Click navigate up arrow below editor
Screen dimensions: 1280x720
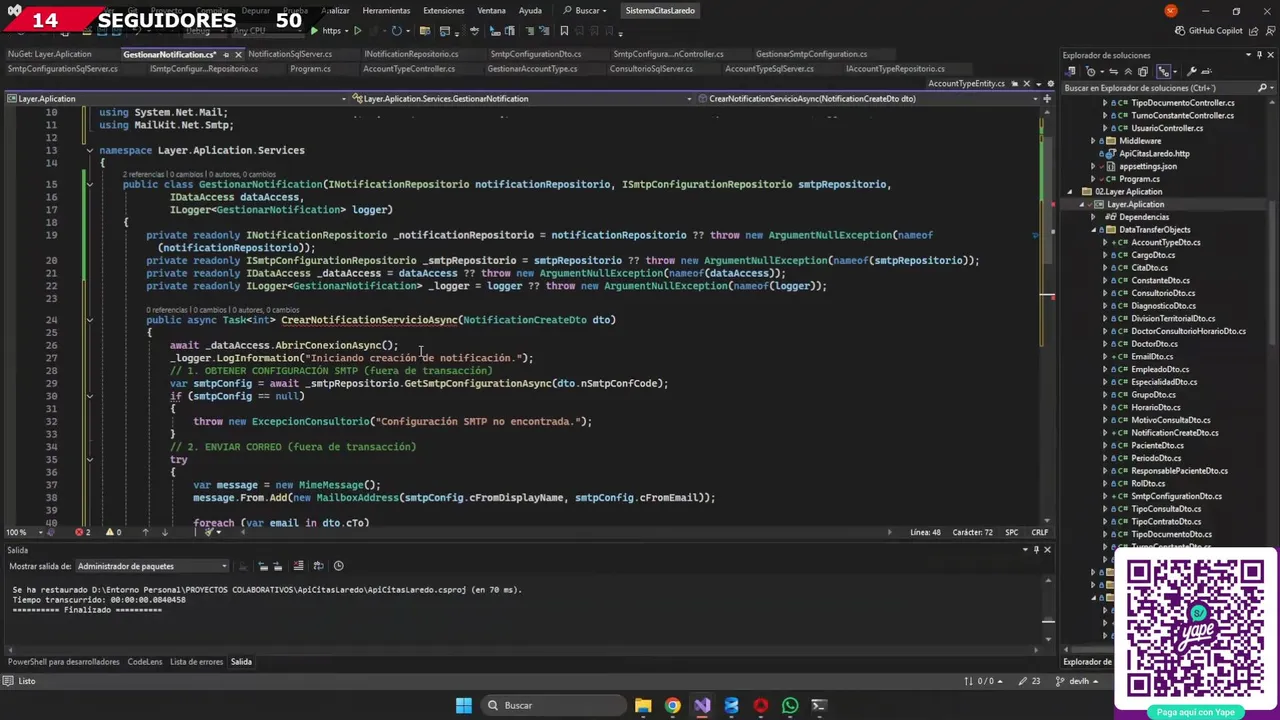[x=146, y=532]
